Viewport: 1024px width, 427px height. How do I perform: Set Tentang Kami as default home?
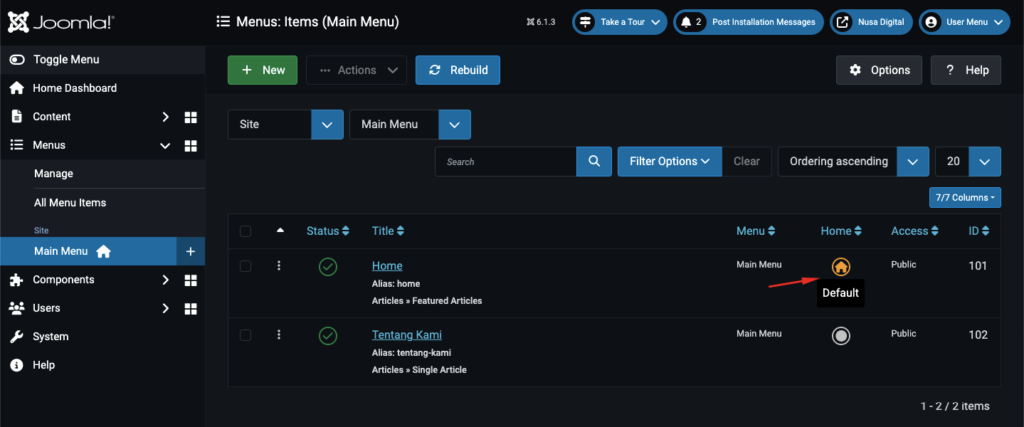pos(841,336)
